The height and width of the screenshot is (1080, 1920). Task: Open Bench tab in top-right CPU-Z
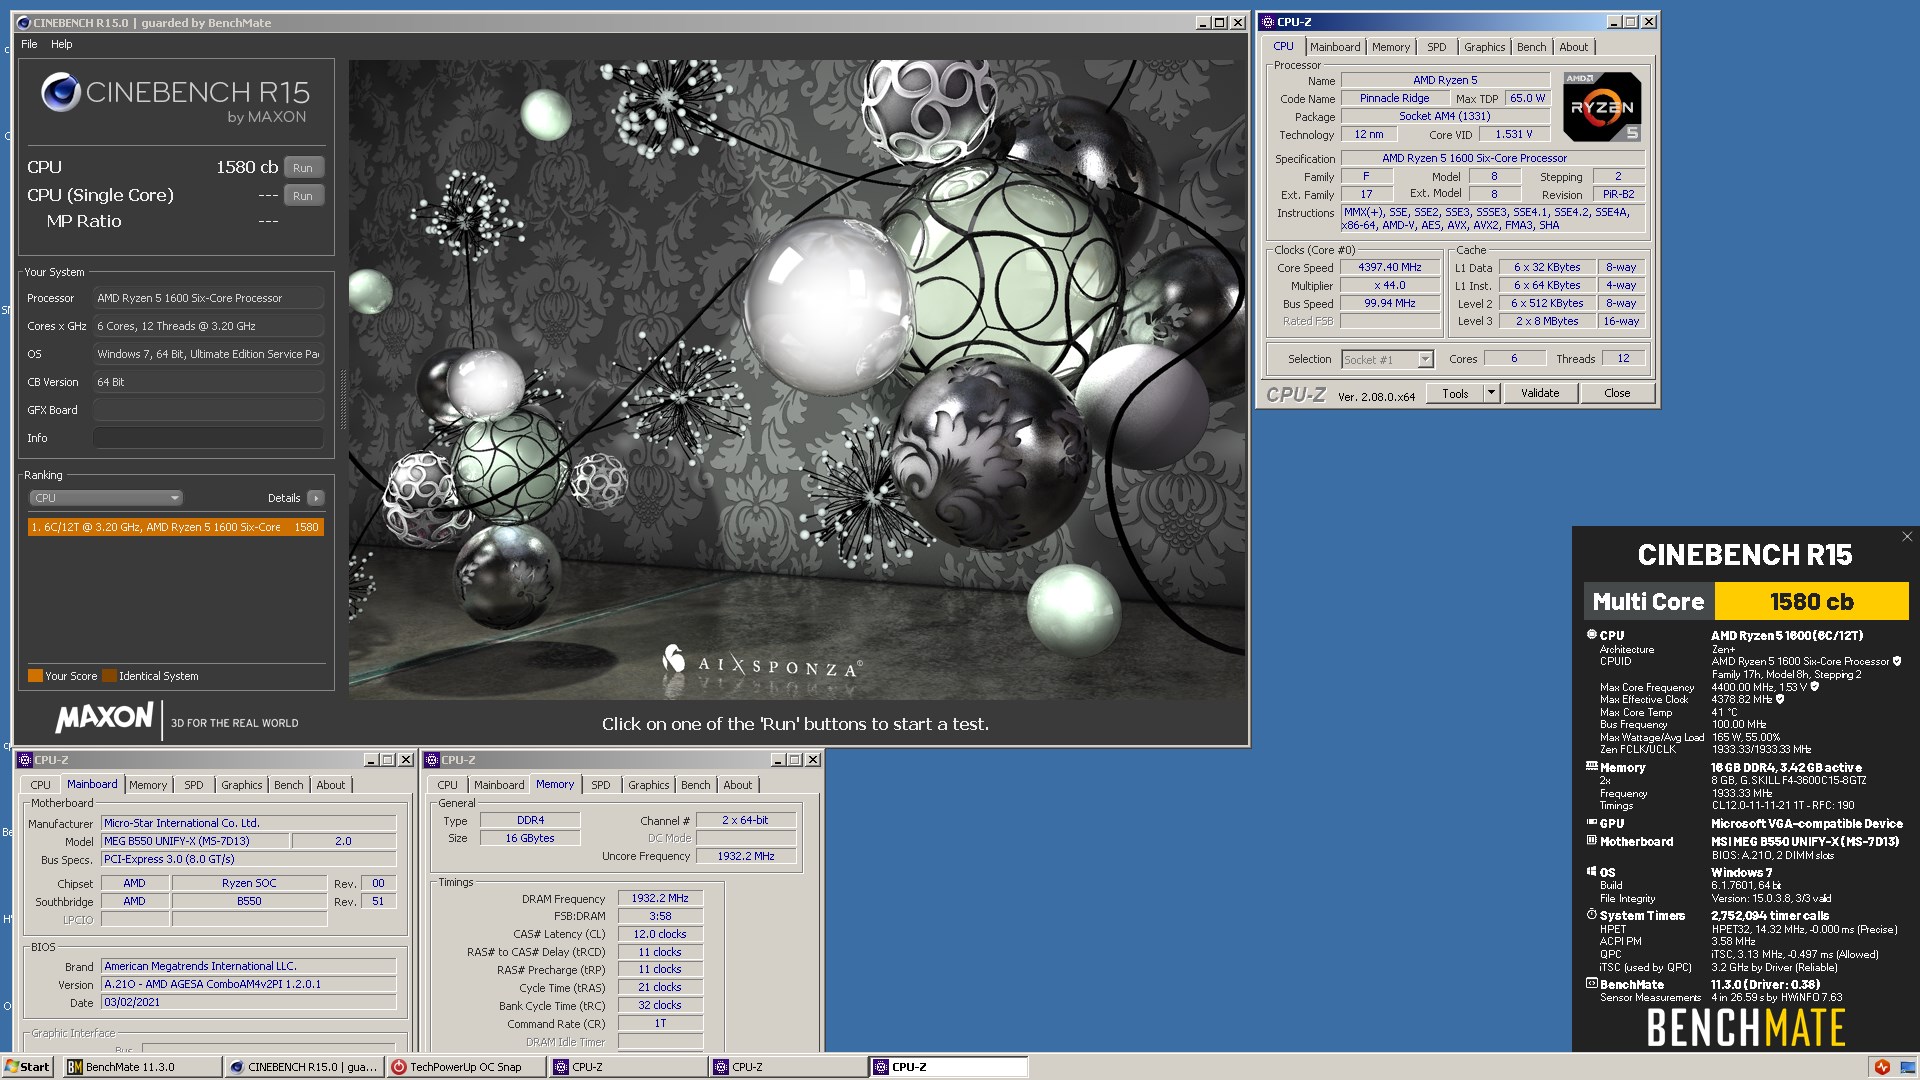[1531, 47]
